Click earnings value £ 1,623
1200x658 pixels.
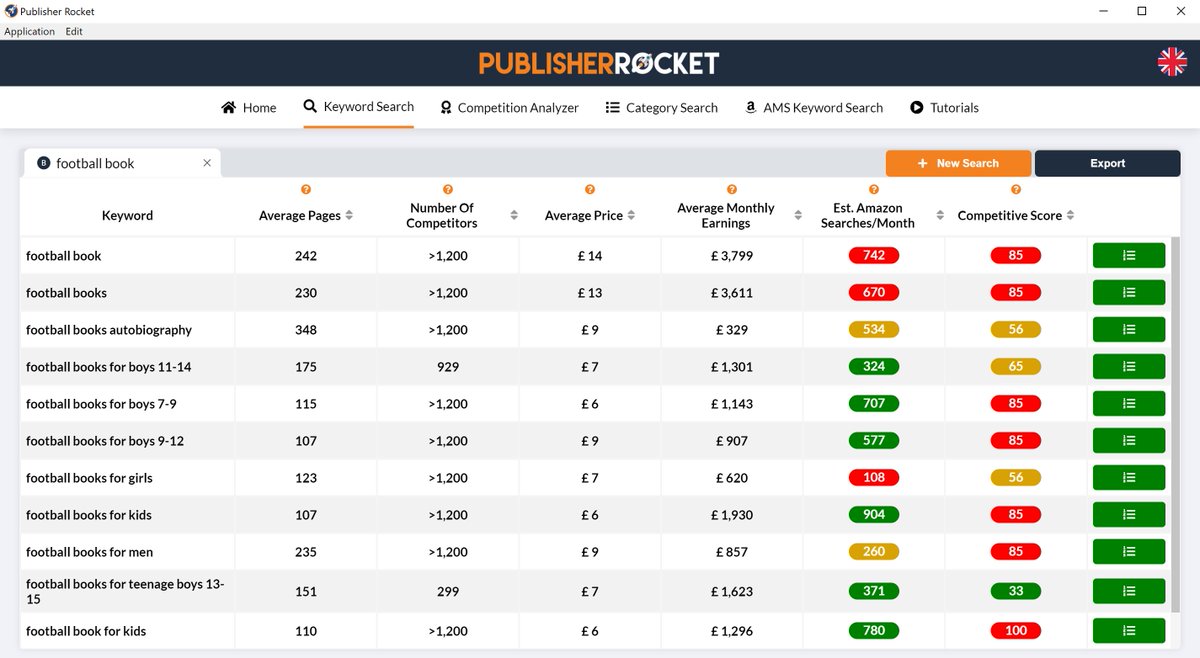732,591
